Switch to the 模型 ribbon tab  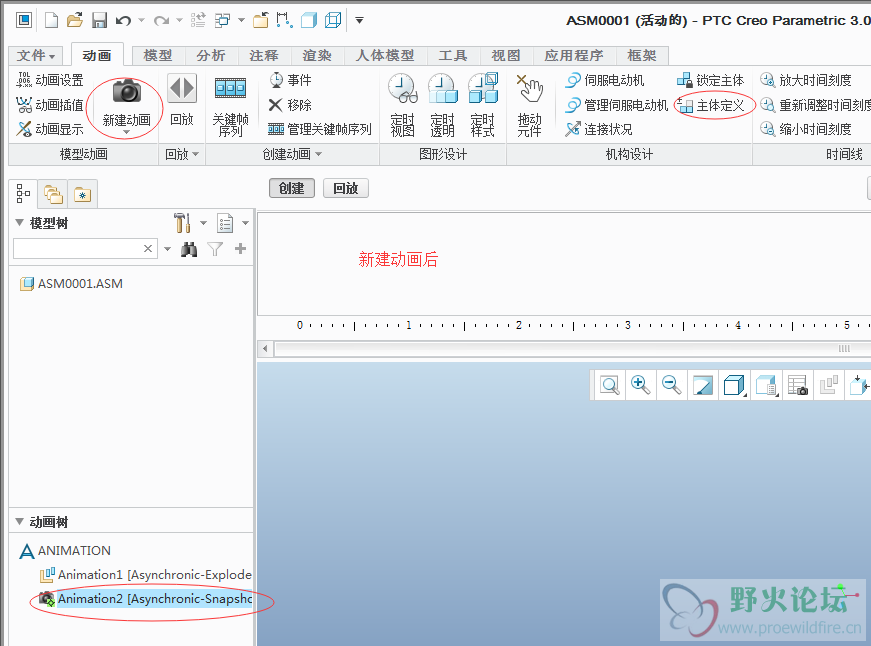pyautogui.click(x=158, y=56)
